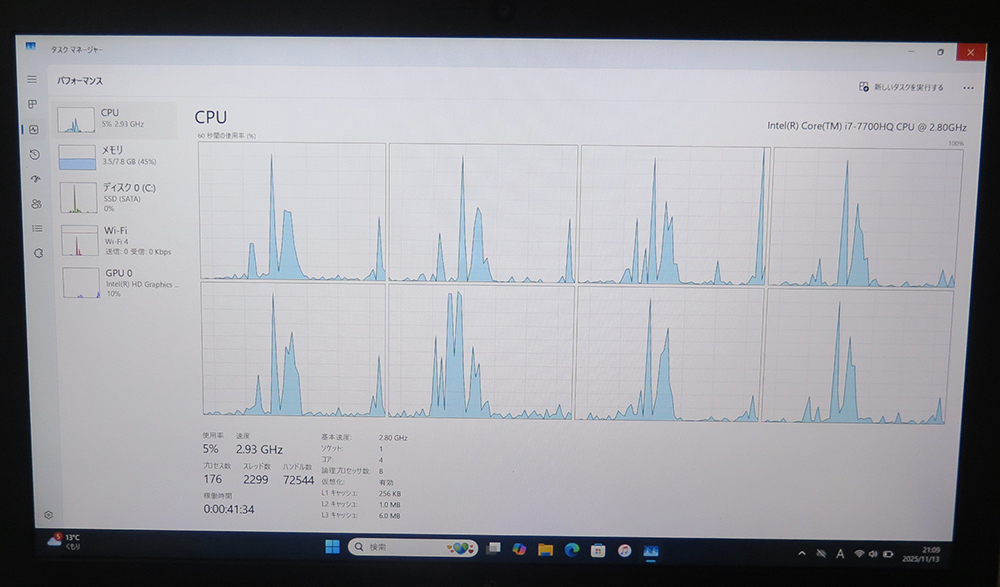Click the thread count 2299

click(256, 480)
